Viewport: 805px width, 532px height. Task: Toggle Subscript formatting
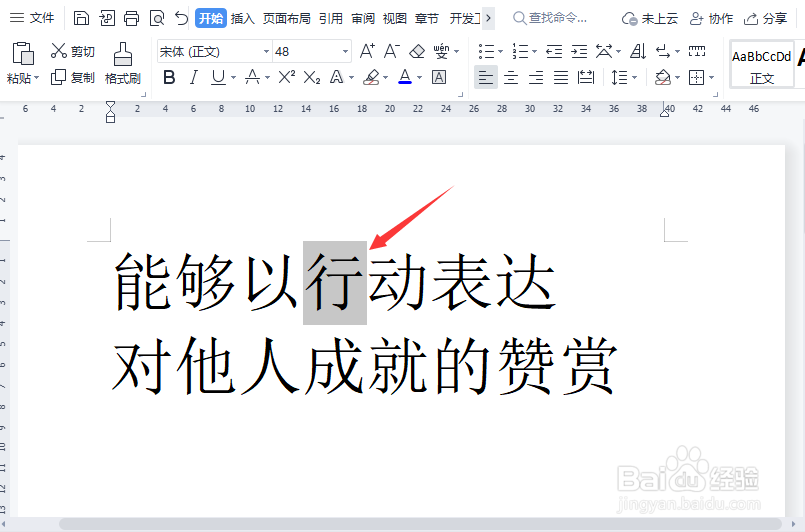(312, 78)
